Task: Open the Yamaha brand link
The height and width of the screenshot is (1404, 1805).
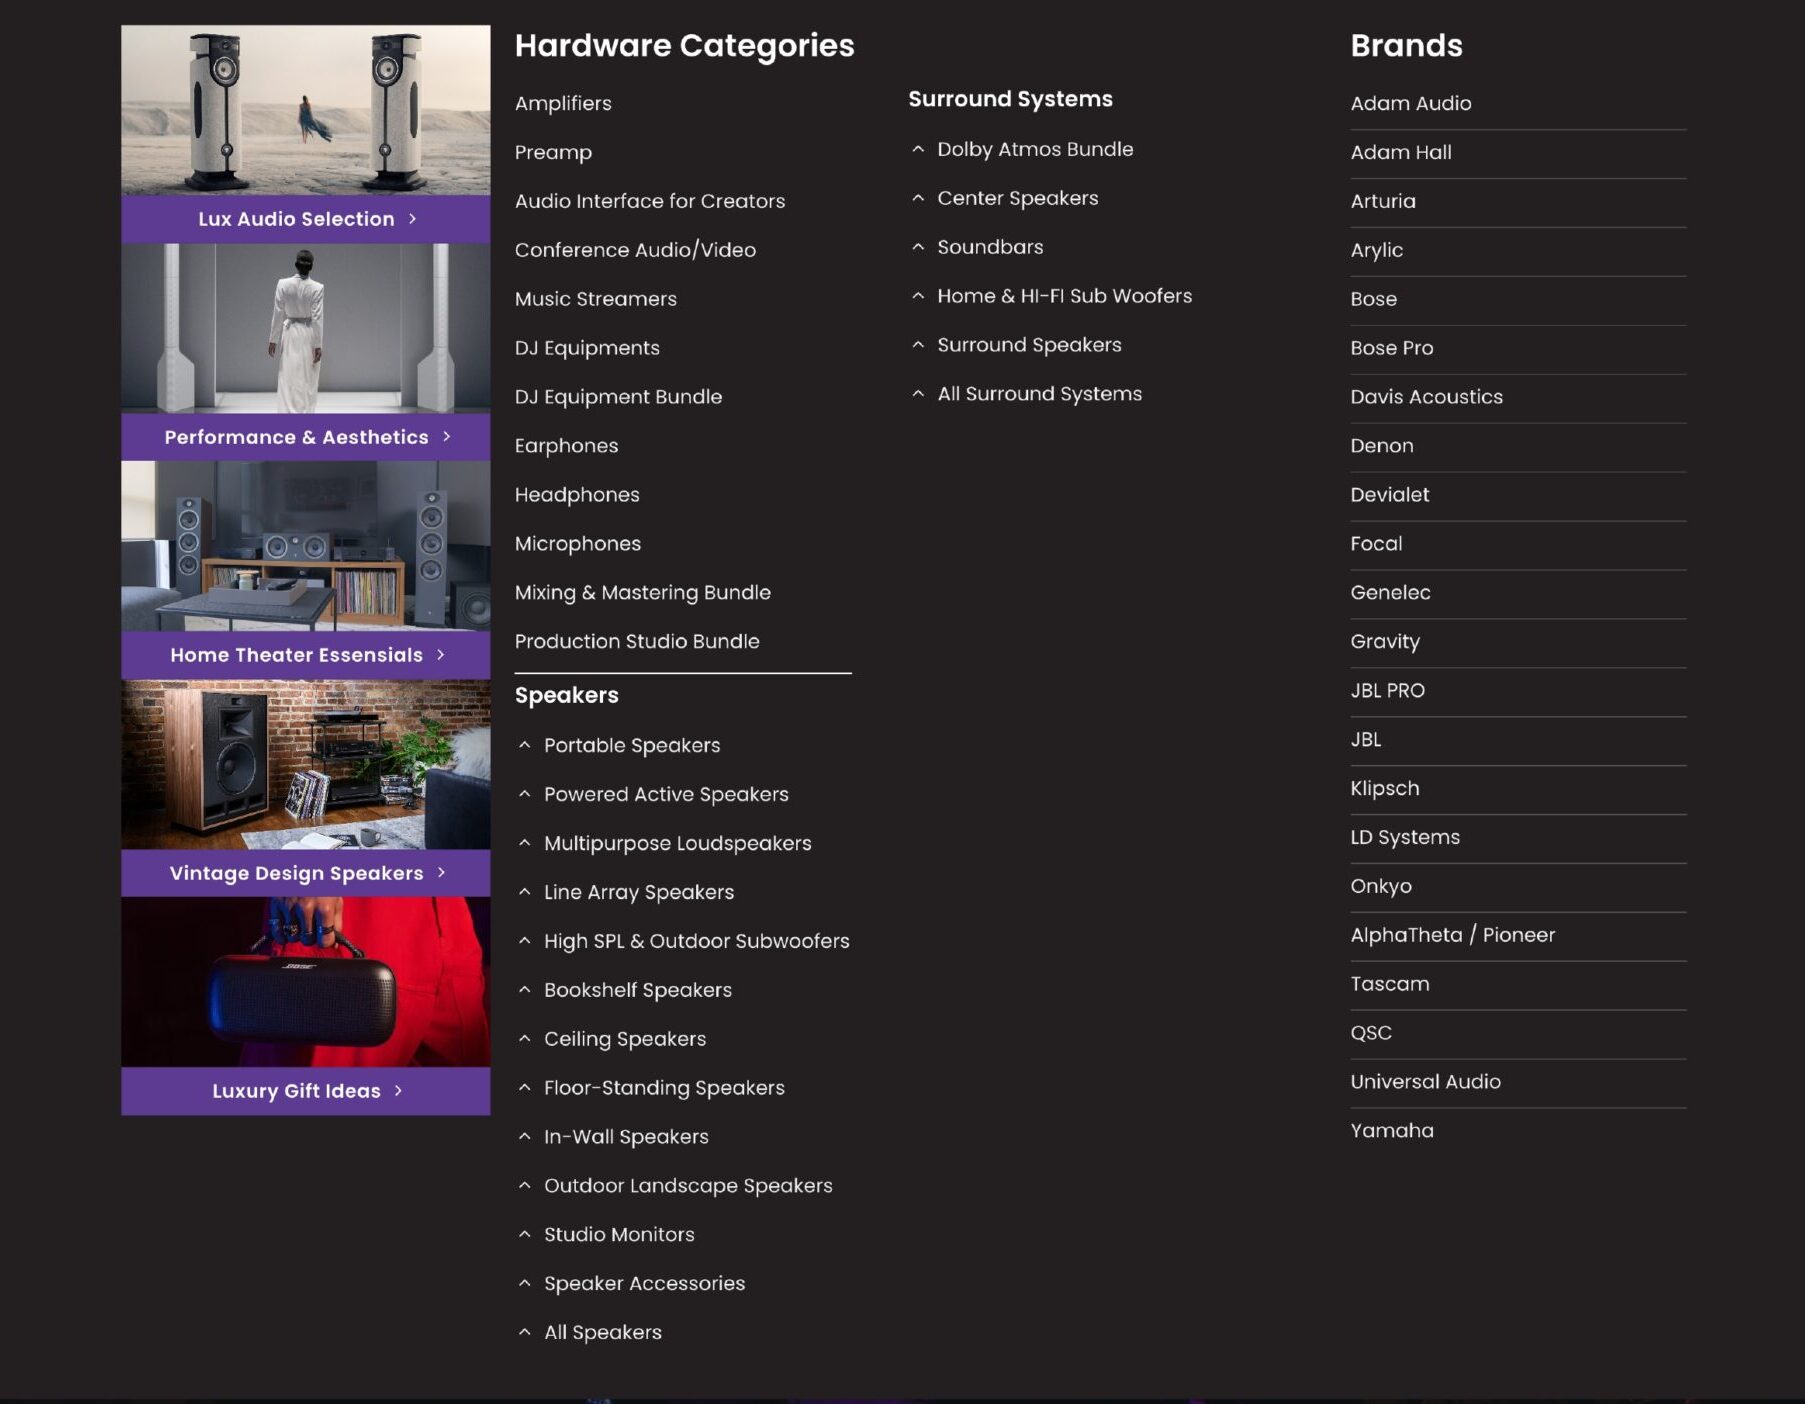Action: tap(1391, 1131)
